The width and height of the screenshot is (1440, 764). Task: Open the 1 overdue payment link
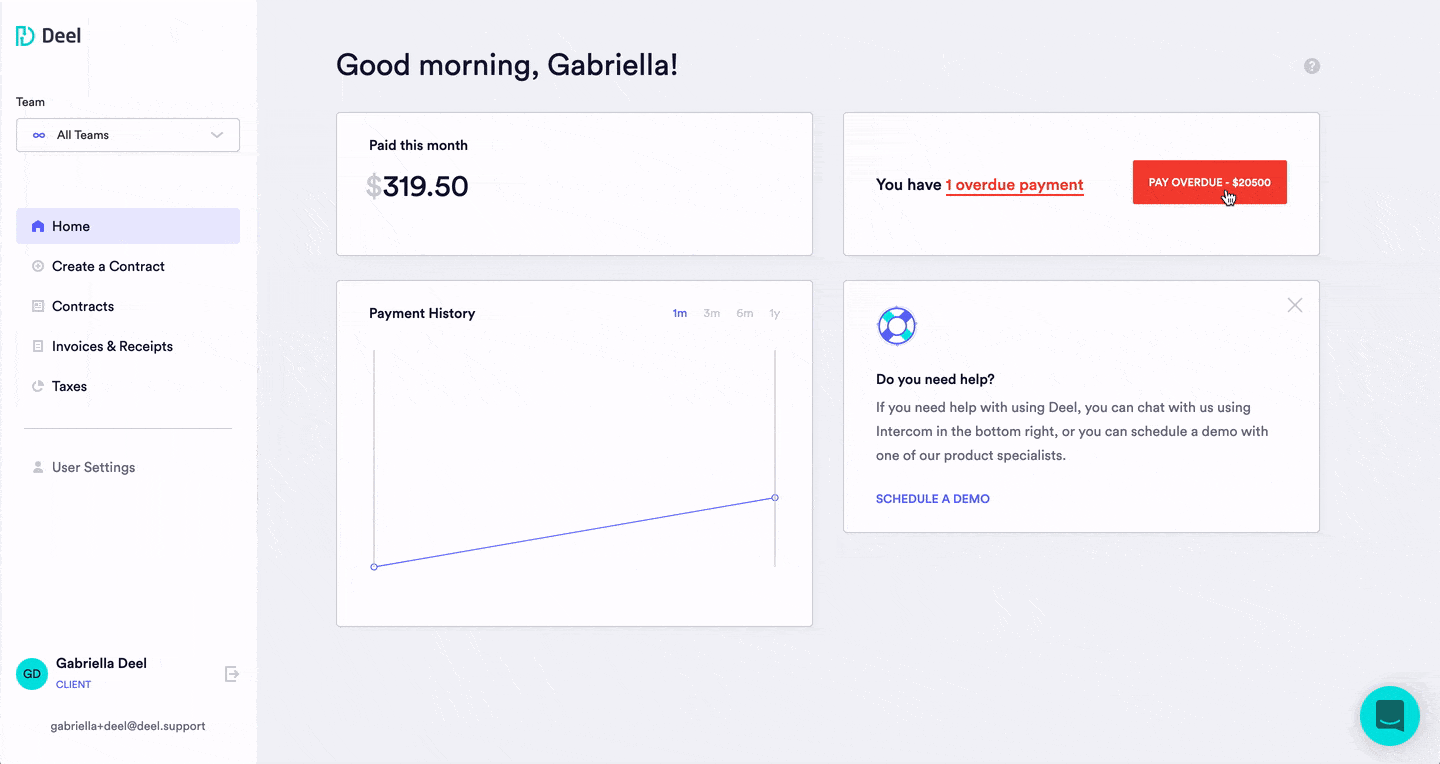coord(1014,185)
